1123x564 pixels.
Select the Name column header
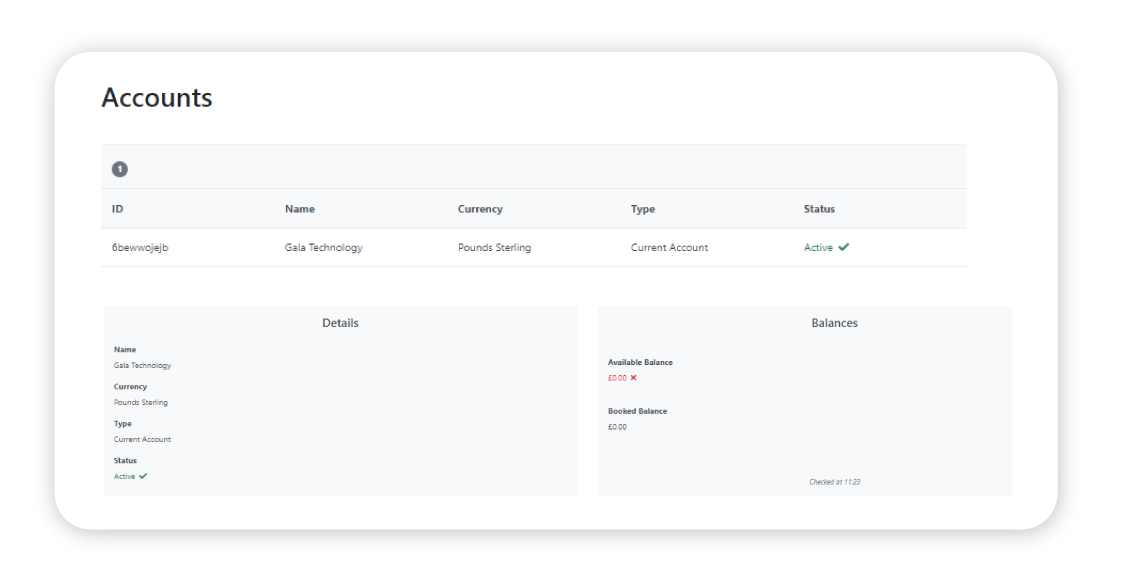300,209
